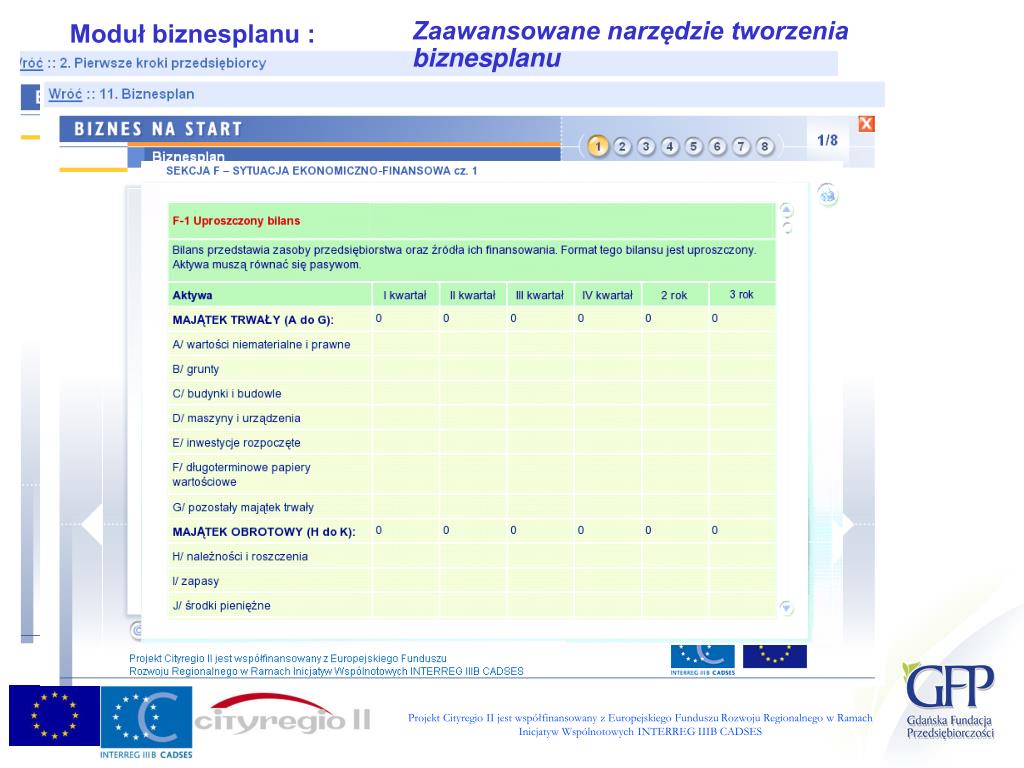Click the Cityregio II logo
Screen dimensions: 1024x768
click(x=283, y=714)
